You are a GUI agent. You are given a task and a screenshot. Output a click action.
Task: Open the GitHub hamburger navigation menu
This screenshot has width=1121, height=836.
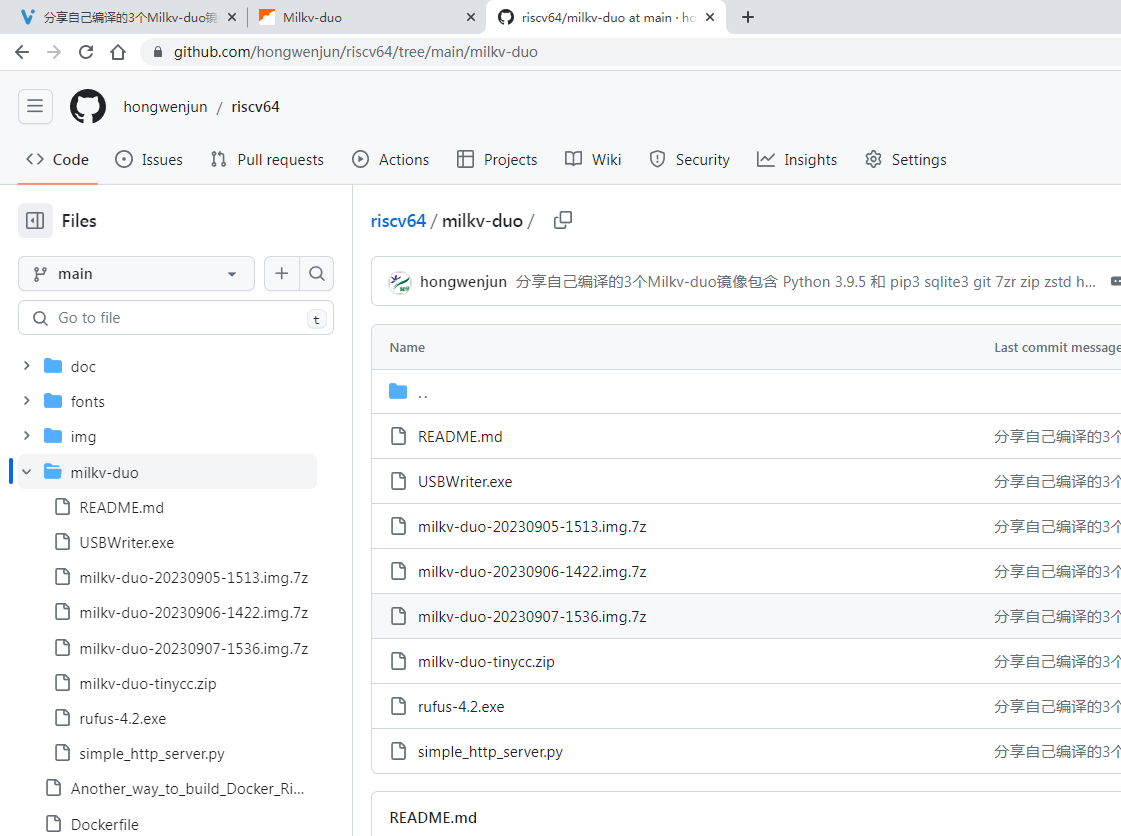35,107
